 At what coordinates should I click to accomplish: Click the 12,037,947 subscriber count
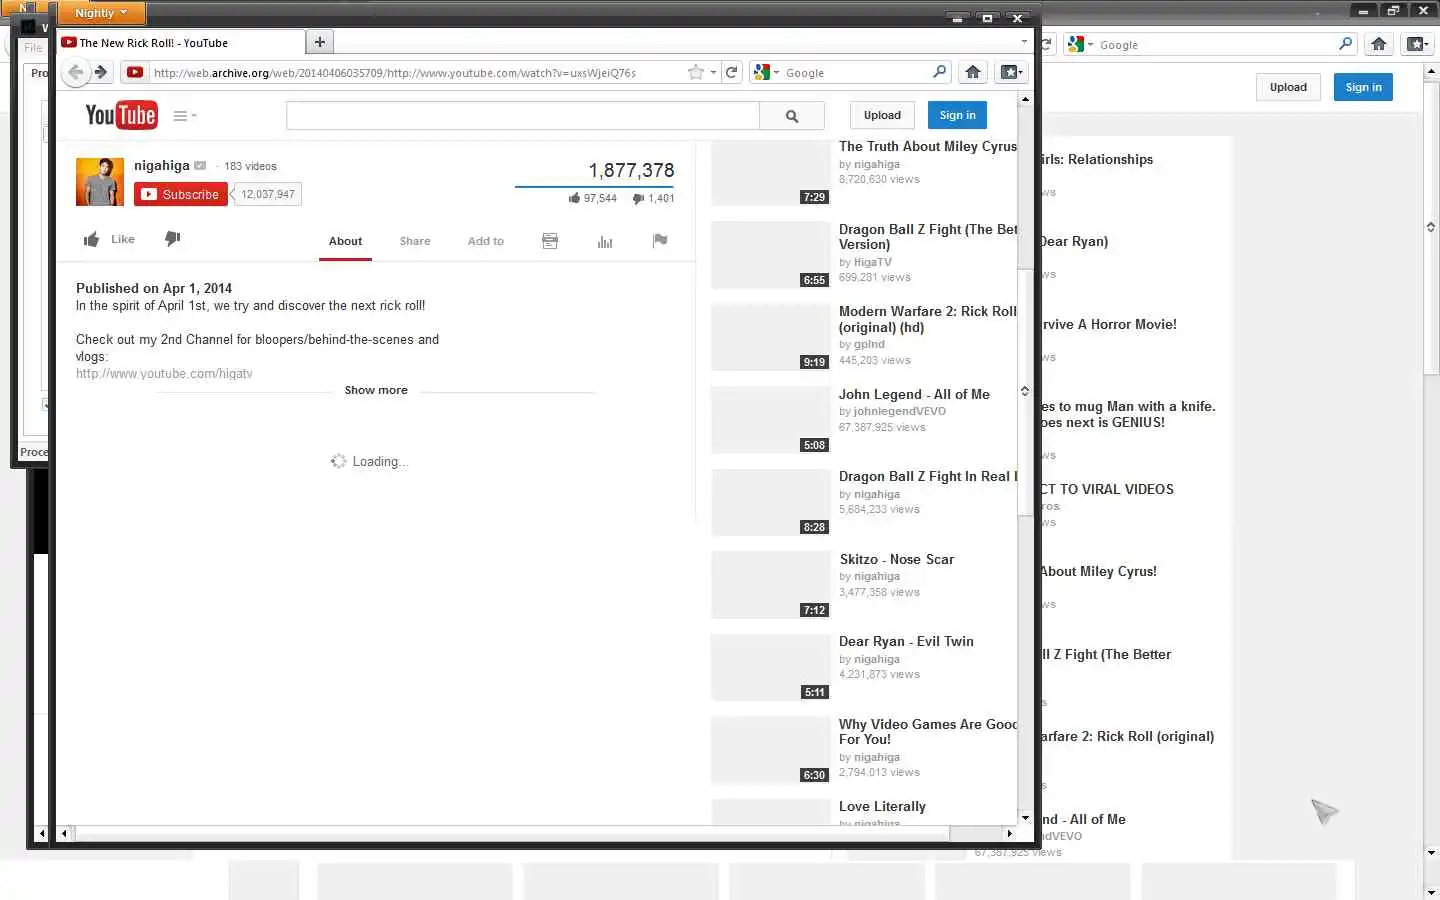point(268,194)
